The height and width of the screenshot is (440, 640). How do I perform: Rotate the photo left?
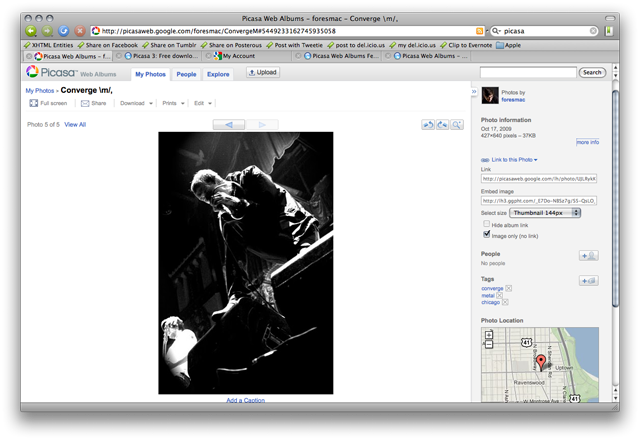428,124
